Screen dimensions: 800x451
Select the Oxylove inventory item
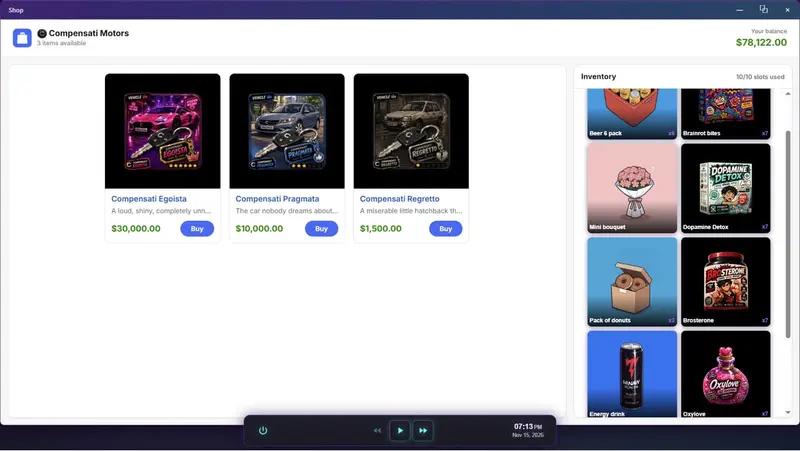click(726, 374)
